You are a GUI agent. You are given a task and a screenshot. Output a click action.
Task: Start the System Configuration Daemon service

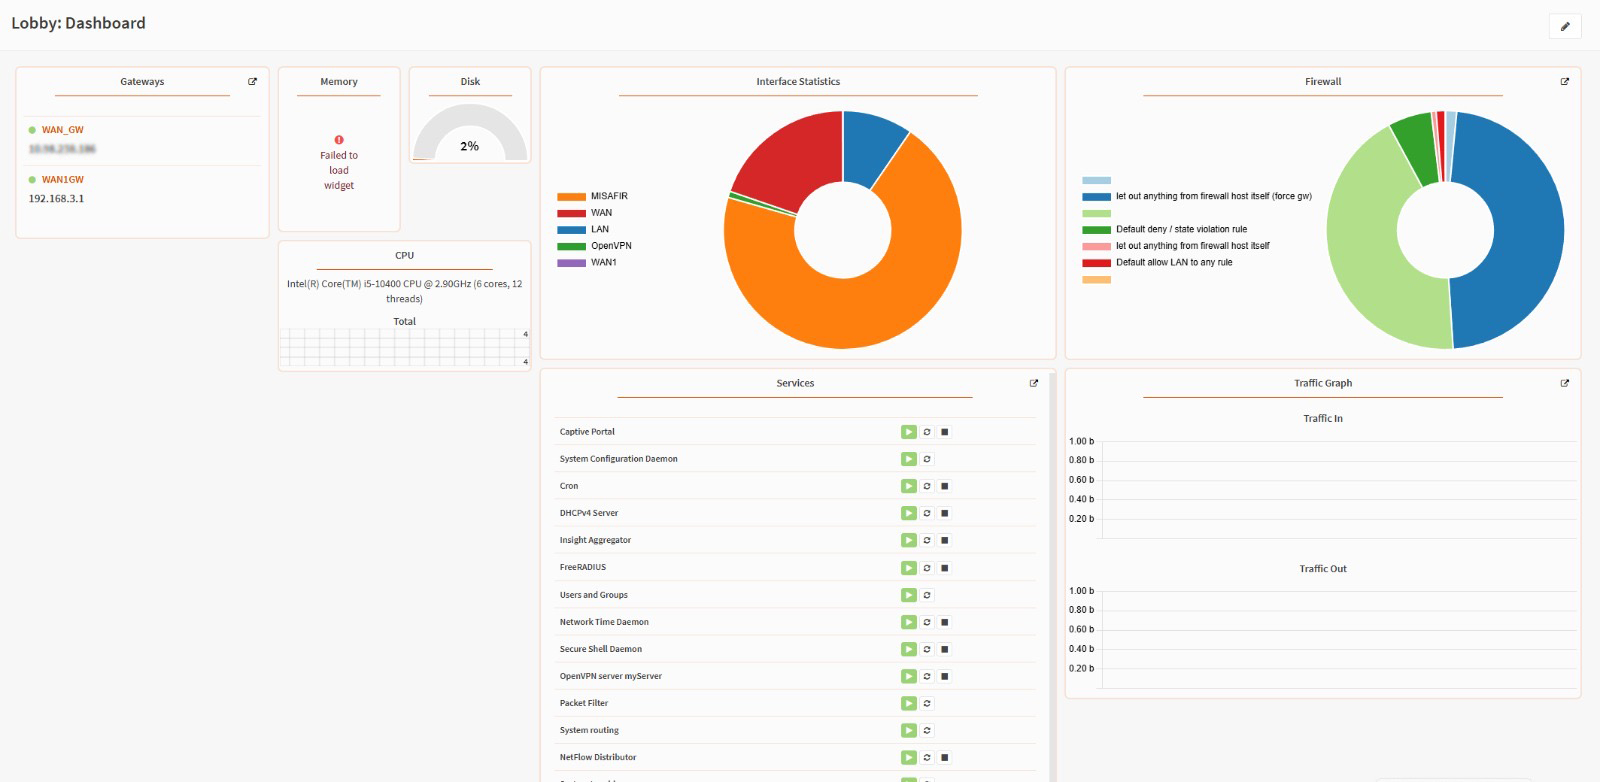(x=909, y=459)
